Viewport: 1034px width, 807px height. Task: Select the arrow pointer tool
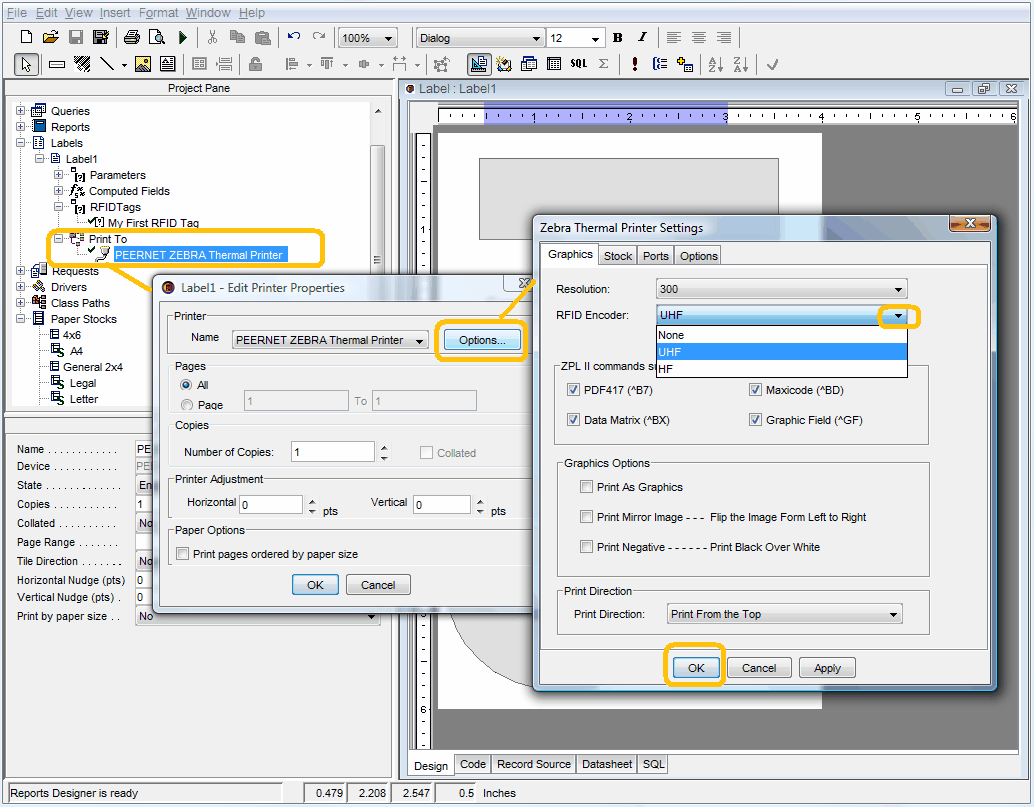click(x=26, y=64)
